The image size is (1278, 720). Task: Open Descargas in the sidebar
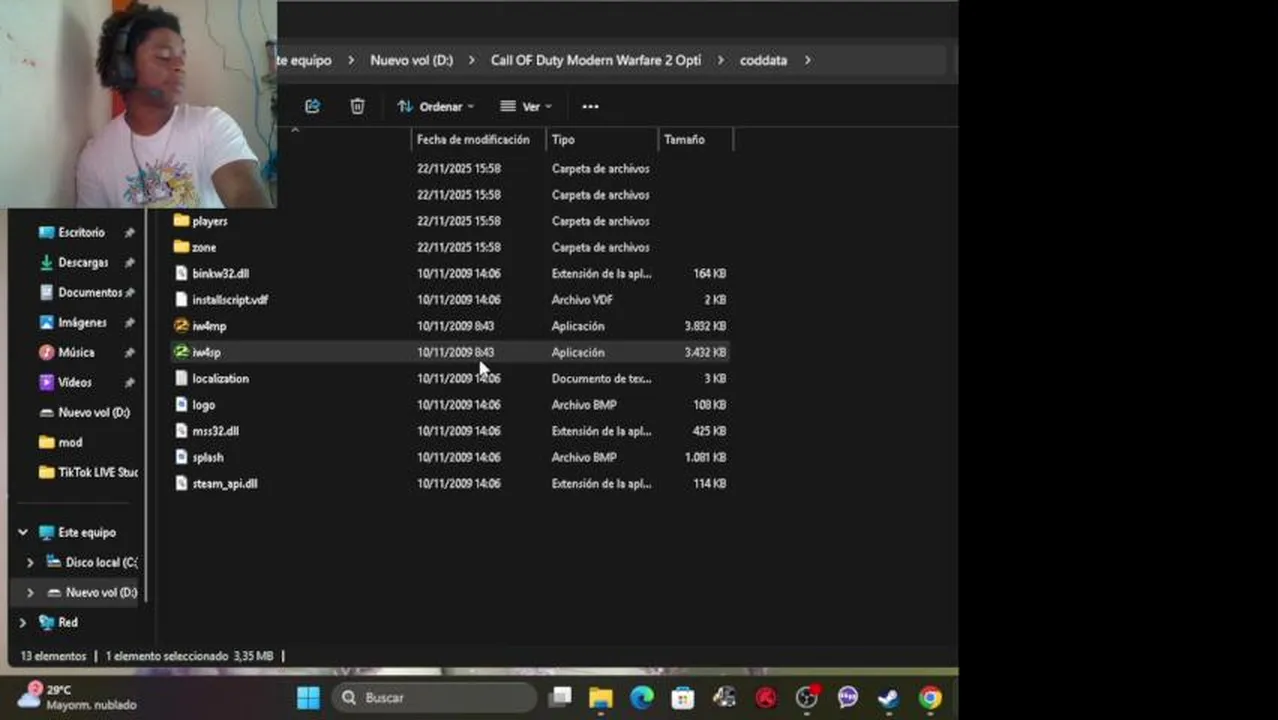pyautogui.click(x=82, y=262)
